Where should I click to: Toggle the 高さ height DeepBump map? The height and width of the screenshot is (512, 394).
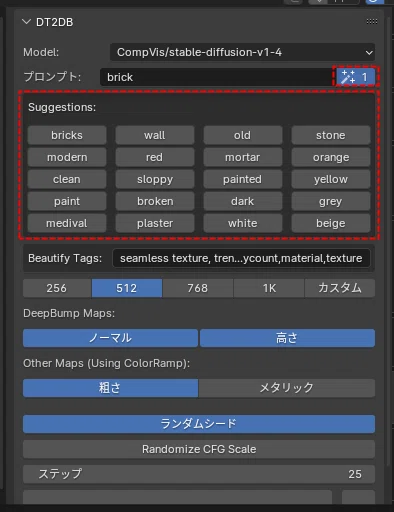287,338
